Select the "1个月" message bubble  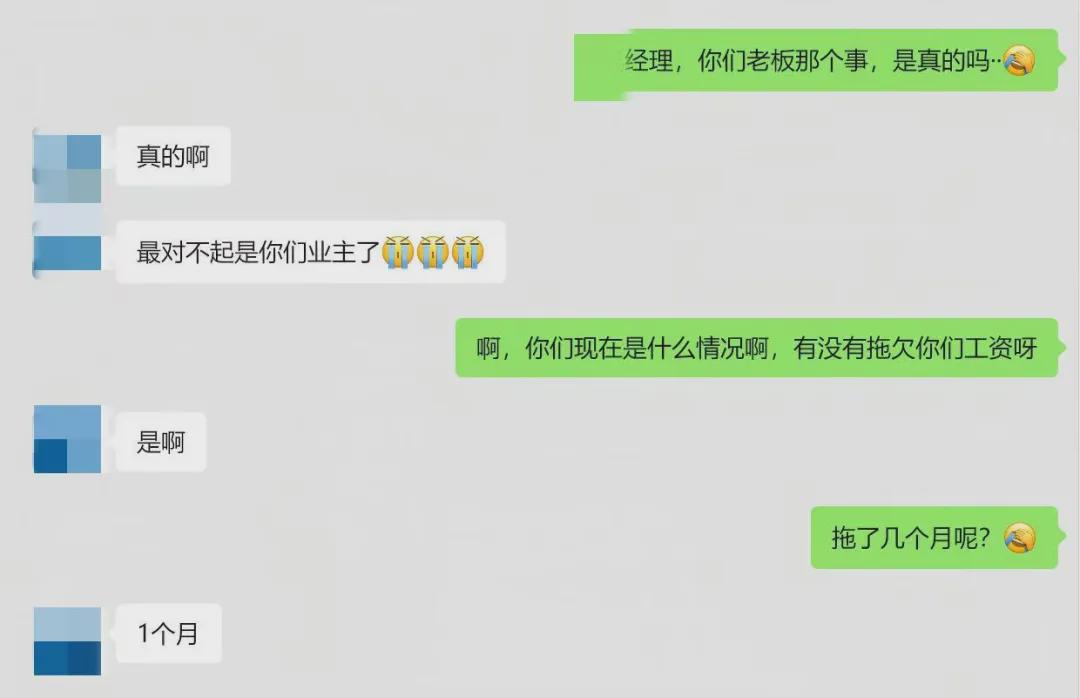(168, 633)
